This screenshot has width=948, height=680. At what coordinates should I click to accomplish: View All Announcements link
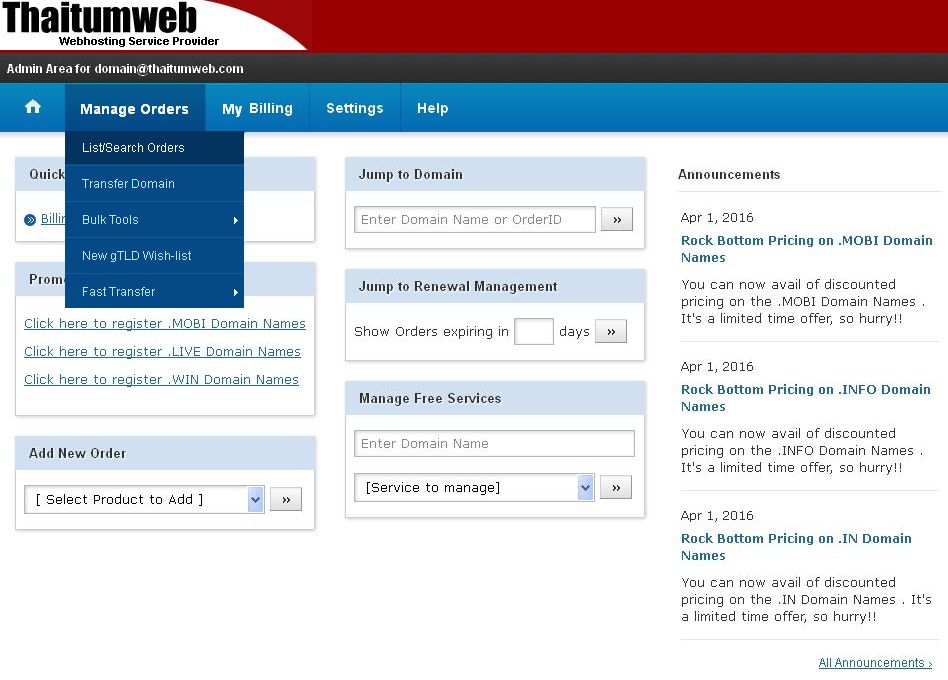875,662
